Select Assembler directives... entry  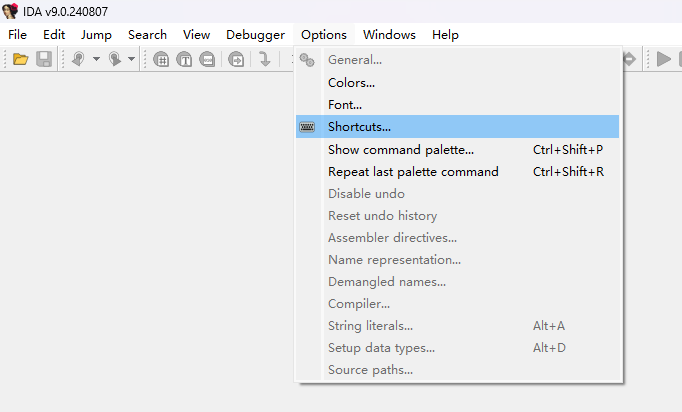click(458, 238)
